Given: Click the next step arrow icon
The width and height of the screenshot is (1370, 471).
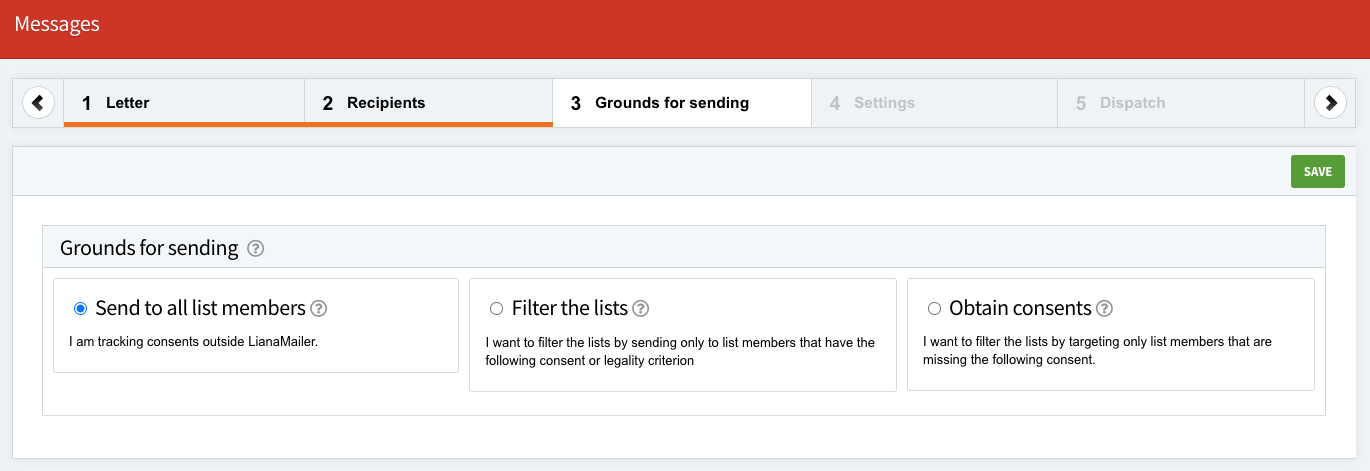Looking at the screenshot, I should [x=1330, y=102].
